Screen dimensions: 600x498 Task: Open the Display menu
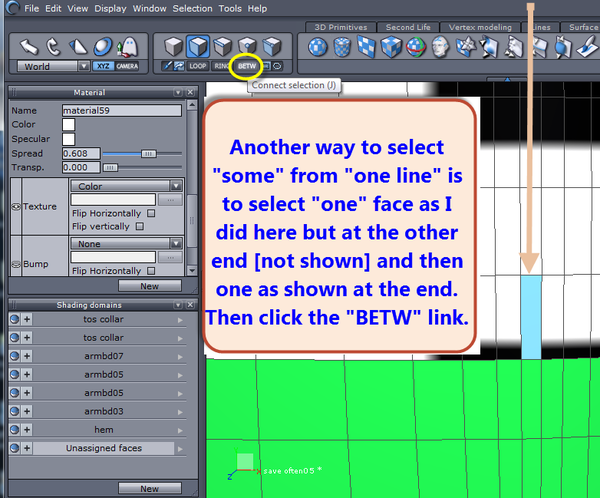point(110,8)
